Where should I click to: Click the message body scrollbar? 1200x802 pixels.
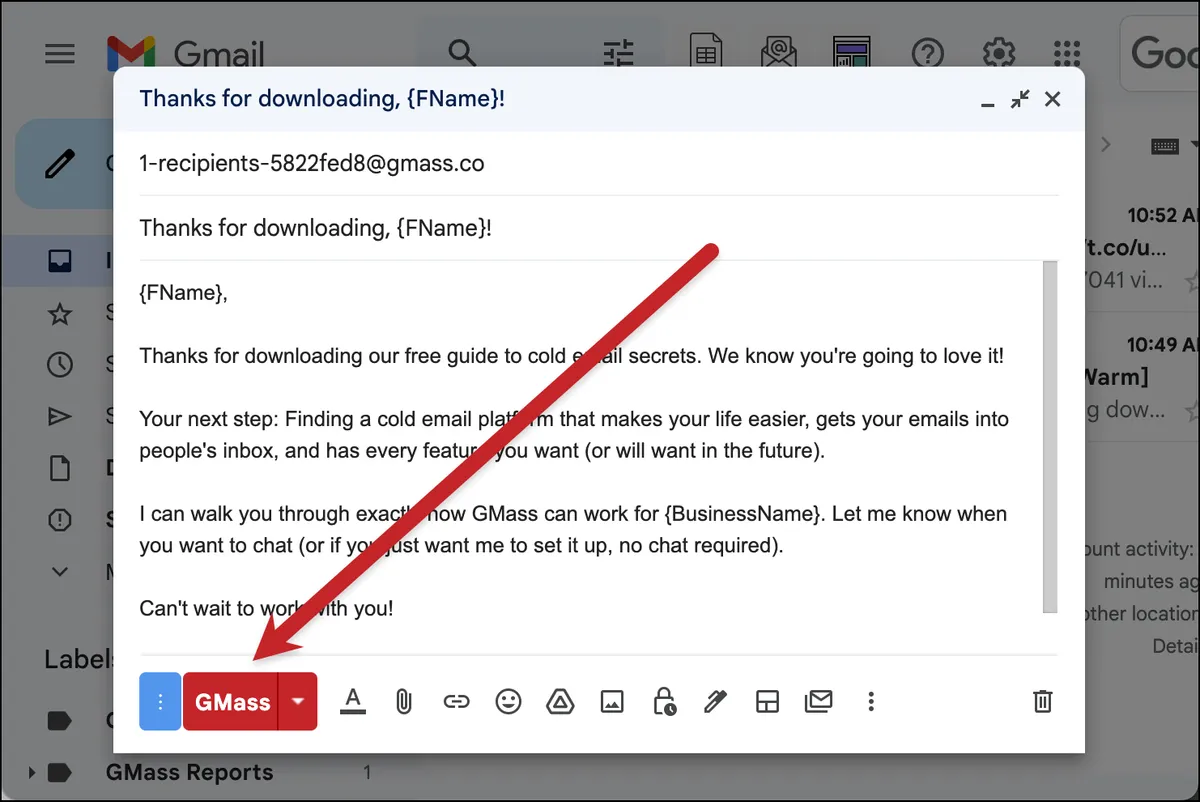(x=1049, y=437)
